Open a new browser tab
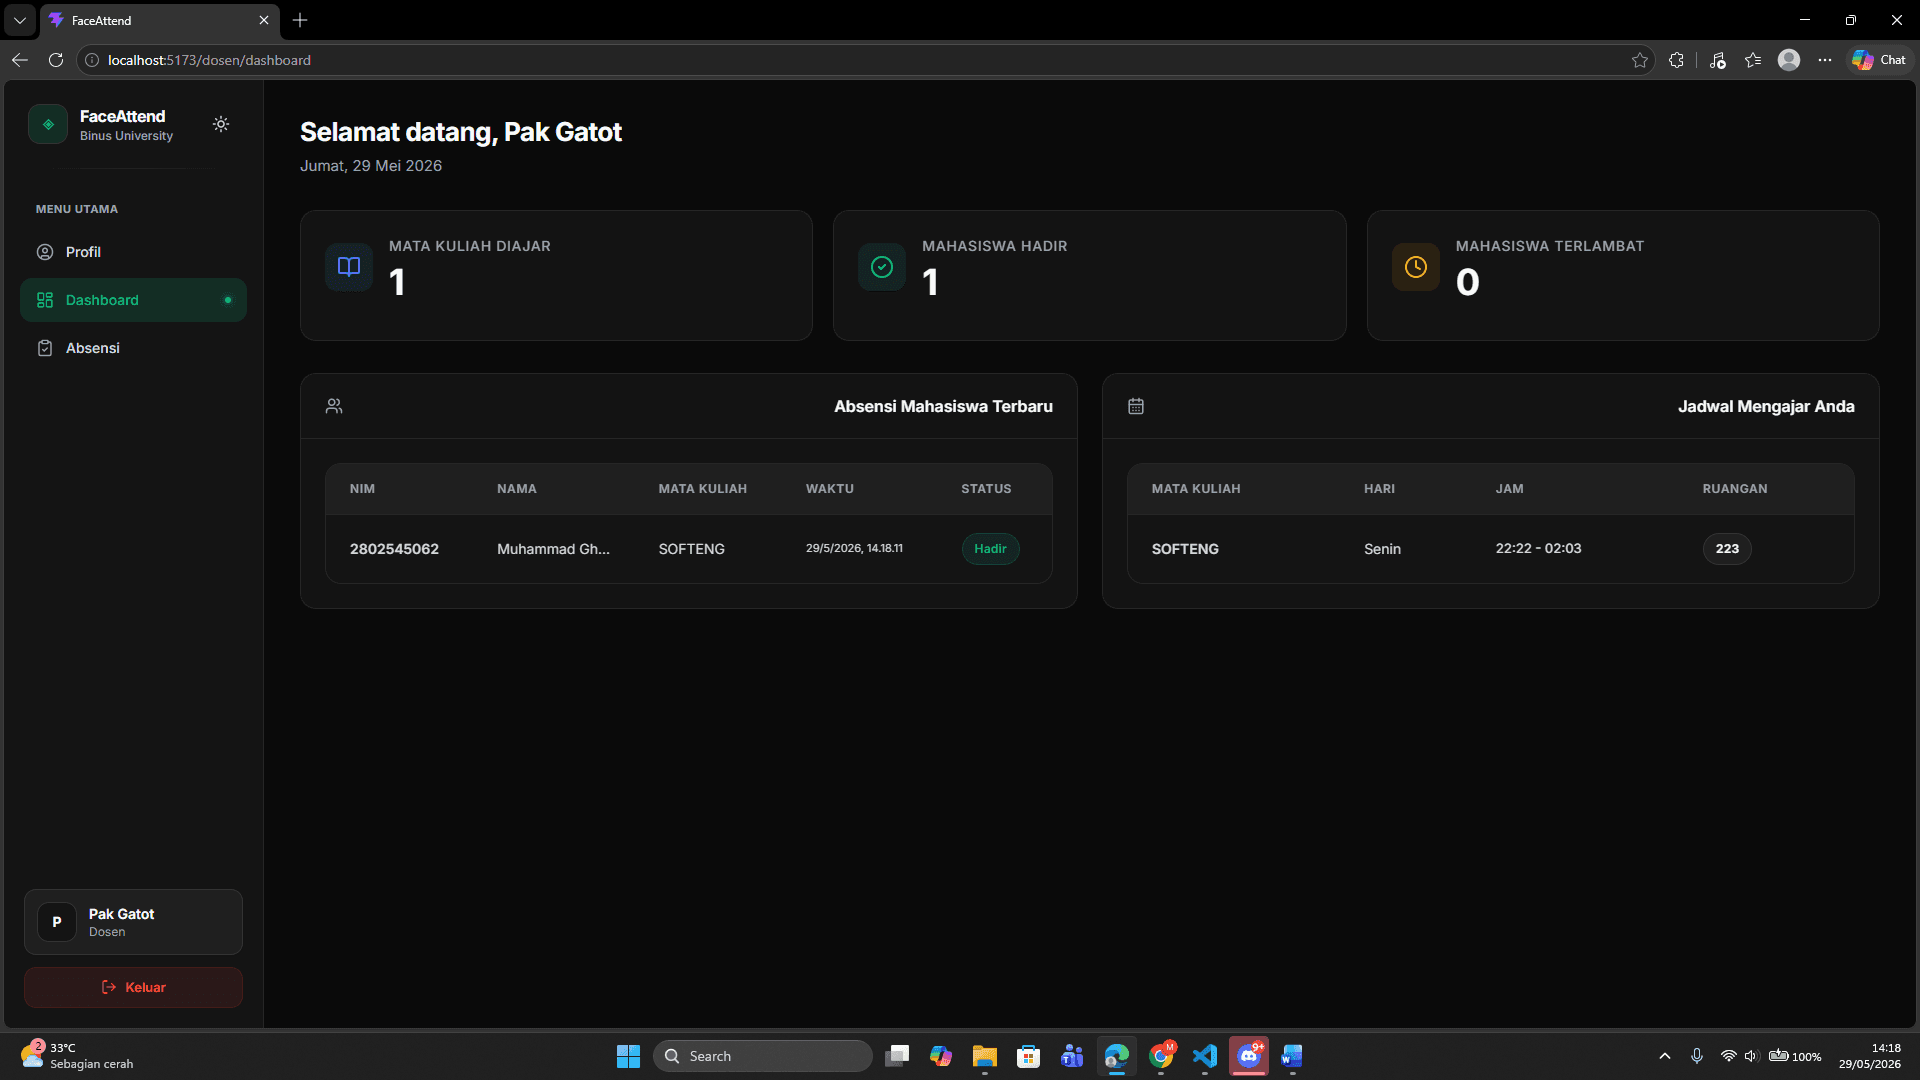Viewport: 1920px width, 1080px height. tap(300, 20)
